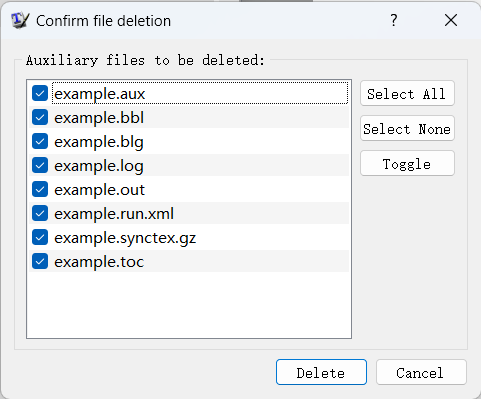Highlight the example.toc list entry
The height and width of the screenshot is (399, 481).
[189, 261]
